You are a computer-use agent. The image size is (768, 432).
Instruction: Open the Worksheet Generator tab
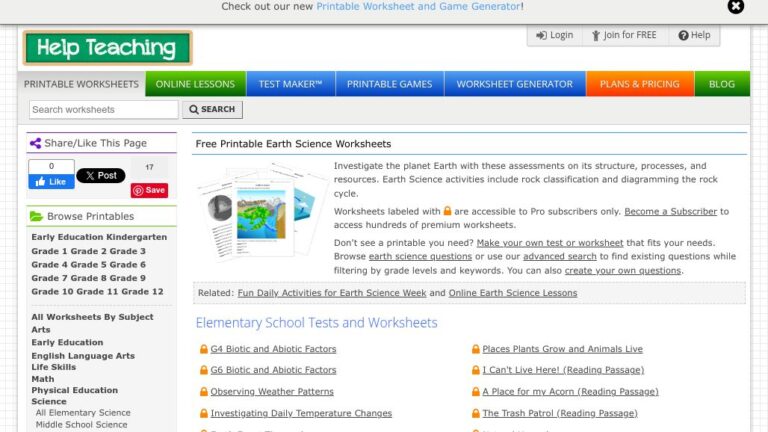[x=515, y=84]
